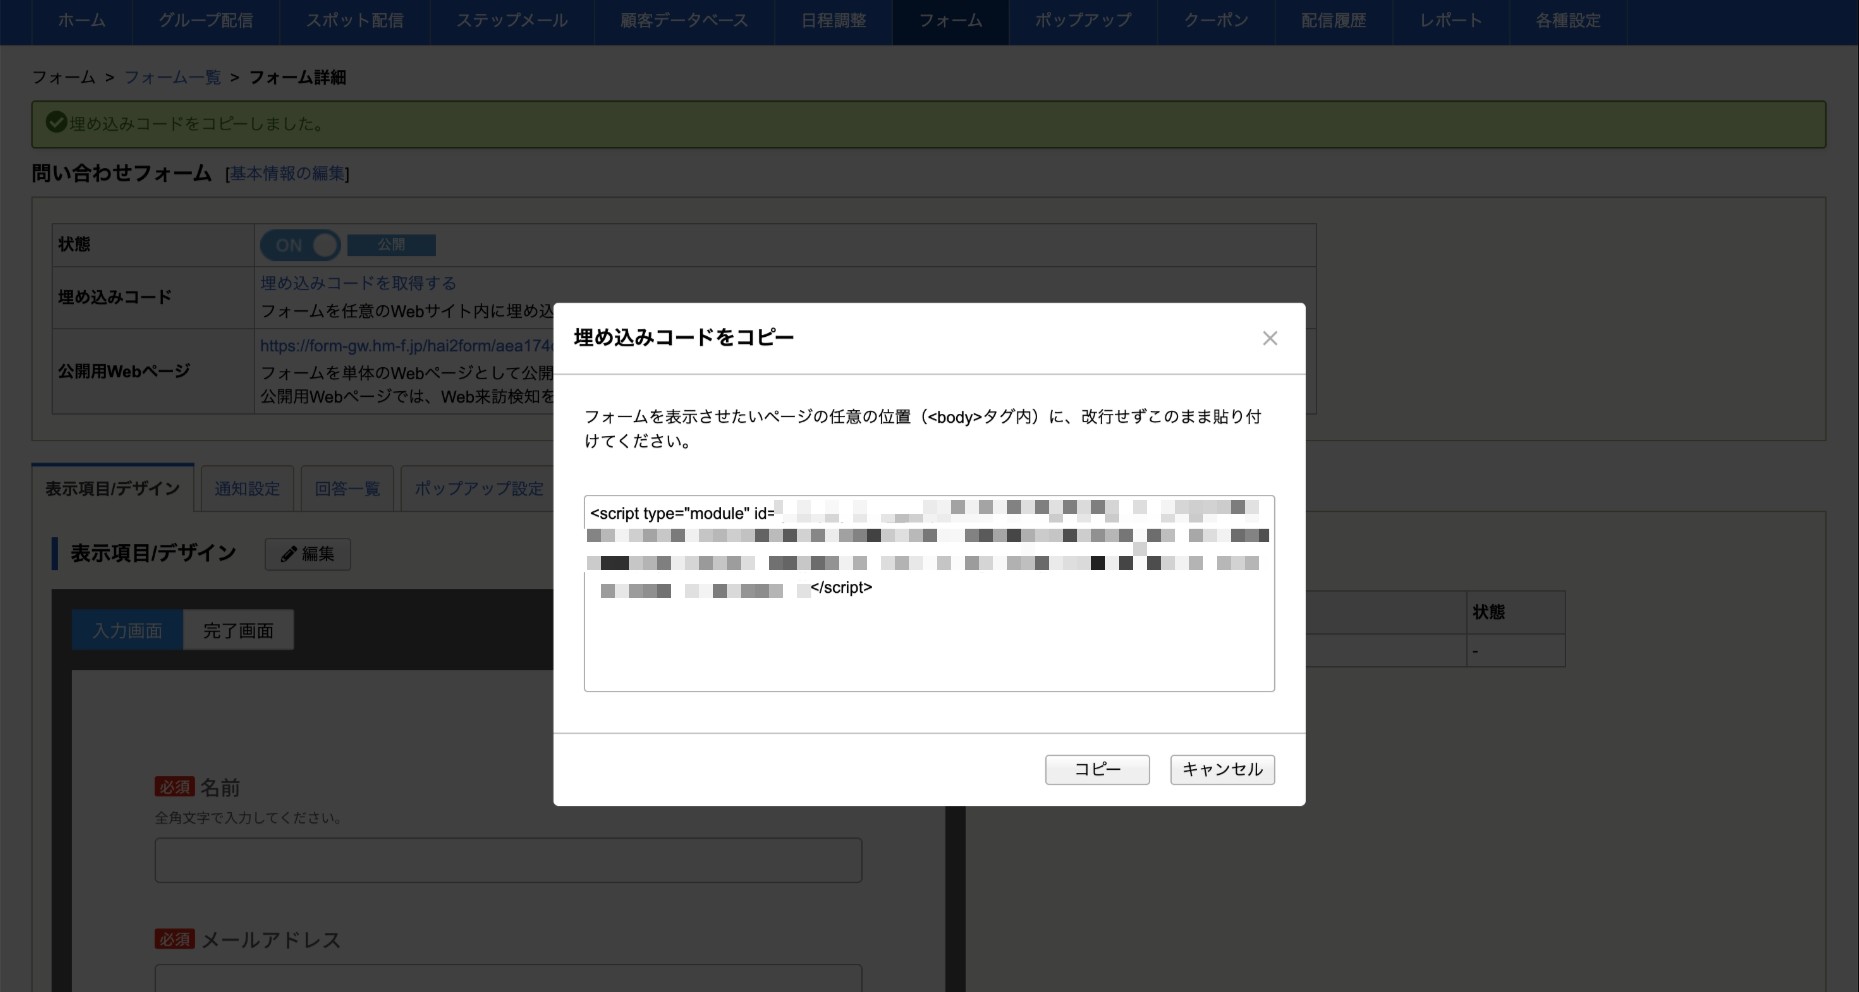Image resolution: width=1859 pixels, height=992 pixels.
Task: Open the クーポン menu
Action: (1216, 21)
